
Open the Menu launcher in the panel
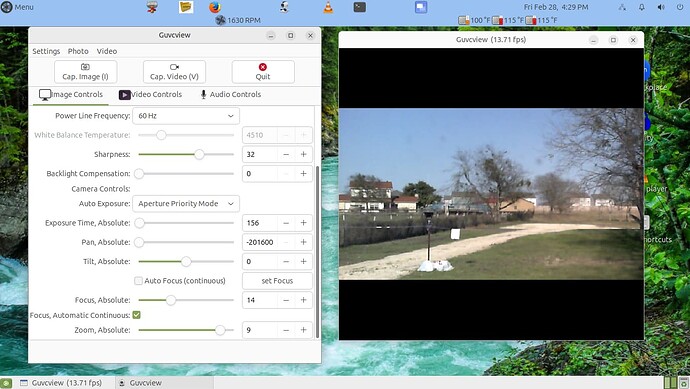click(x=17, y=7)
